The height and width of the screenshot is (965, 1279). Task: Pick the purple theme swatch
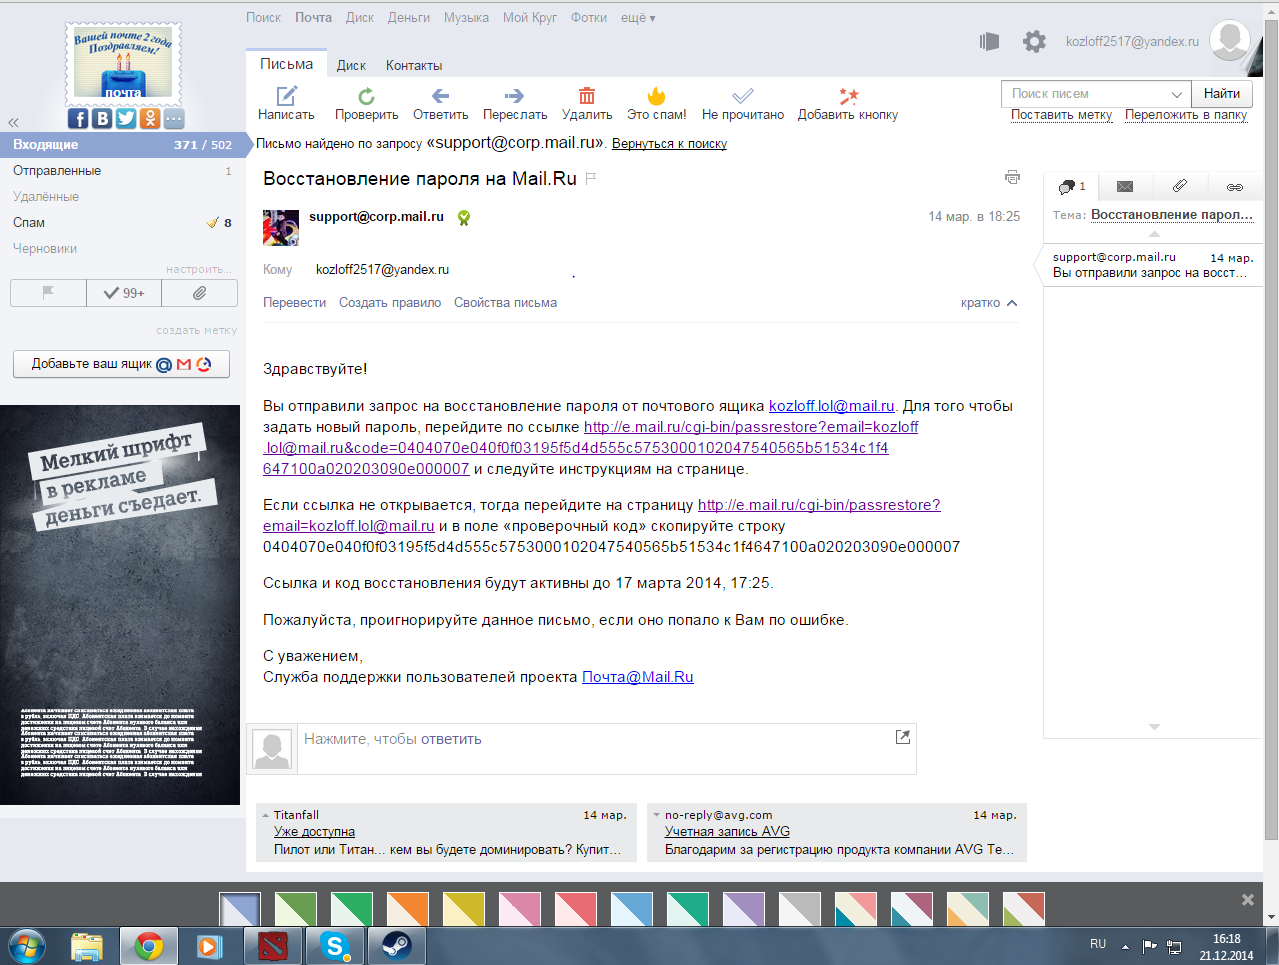[x=743, y=909]
